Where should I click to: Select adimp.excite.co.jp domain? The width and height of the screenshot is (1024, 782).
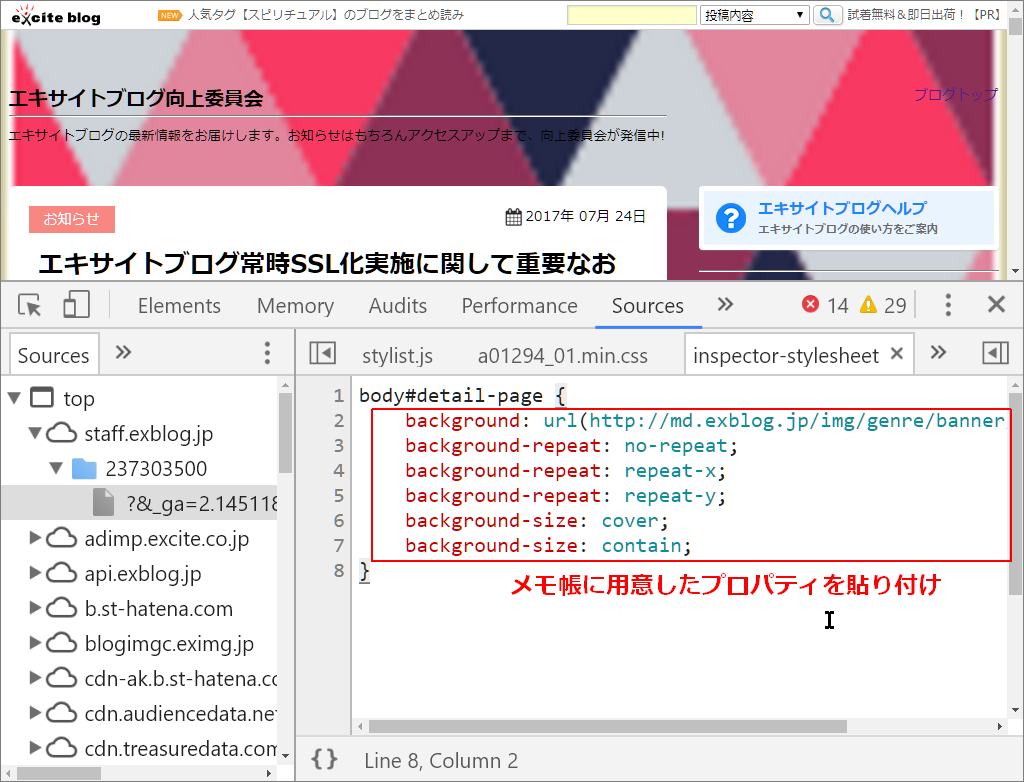[167, 539]
